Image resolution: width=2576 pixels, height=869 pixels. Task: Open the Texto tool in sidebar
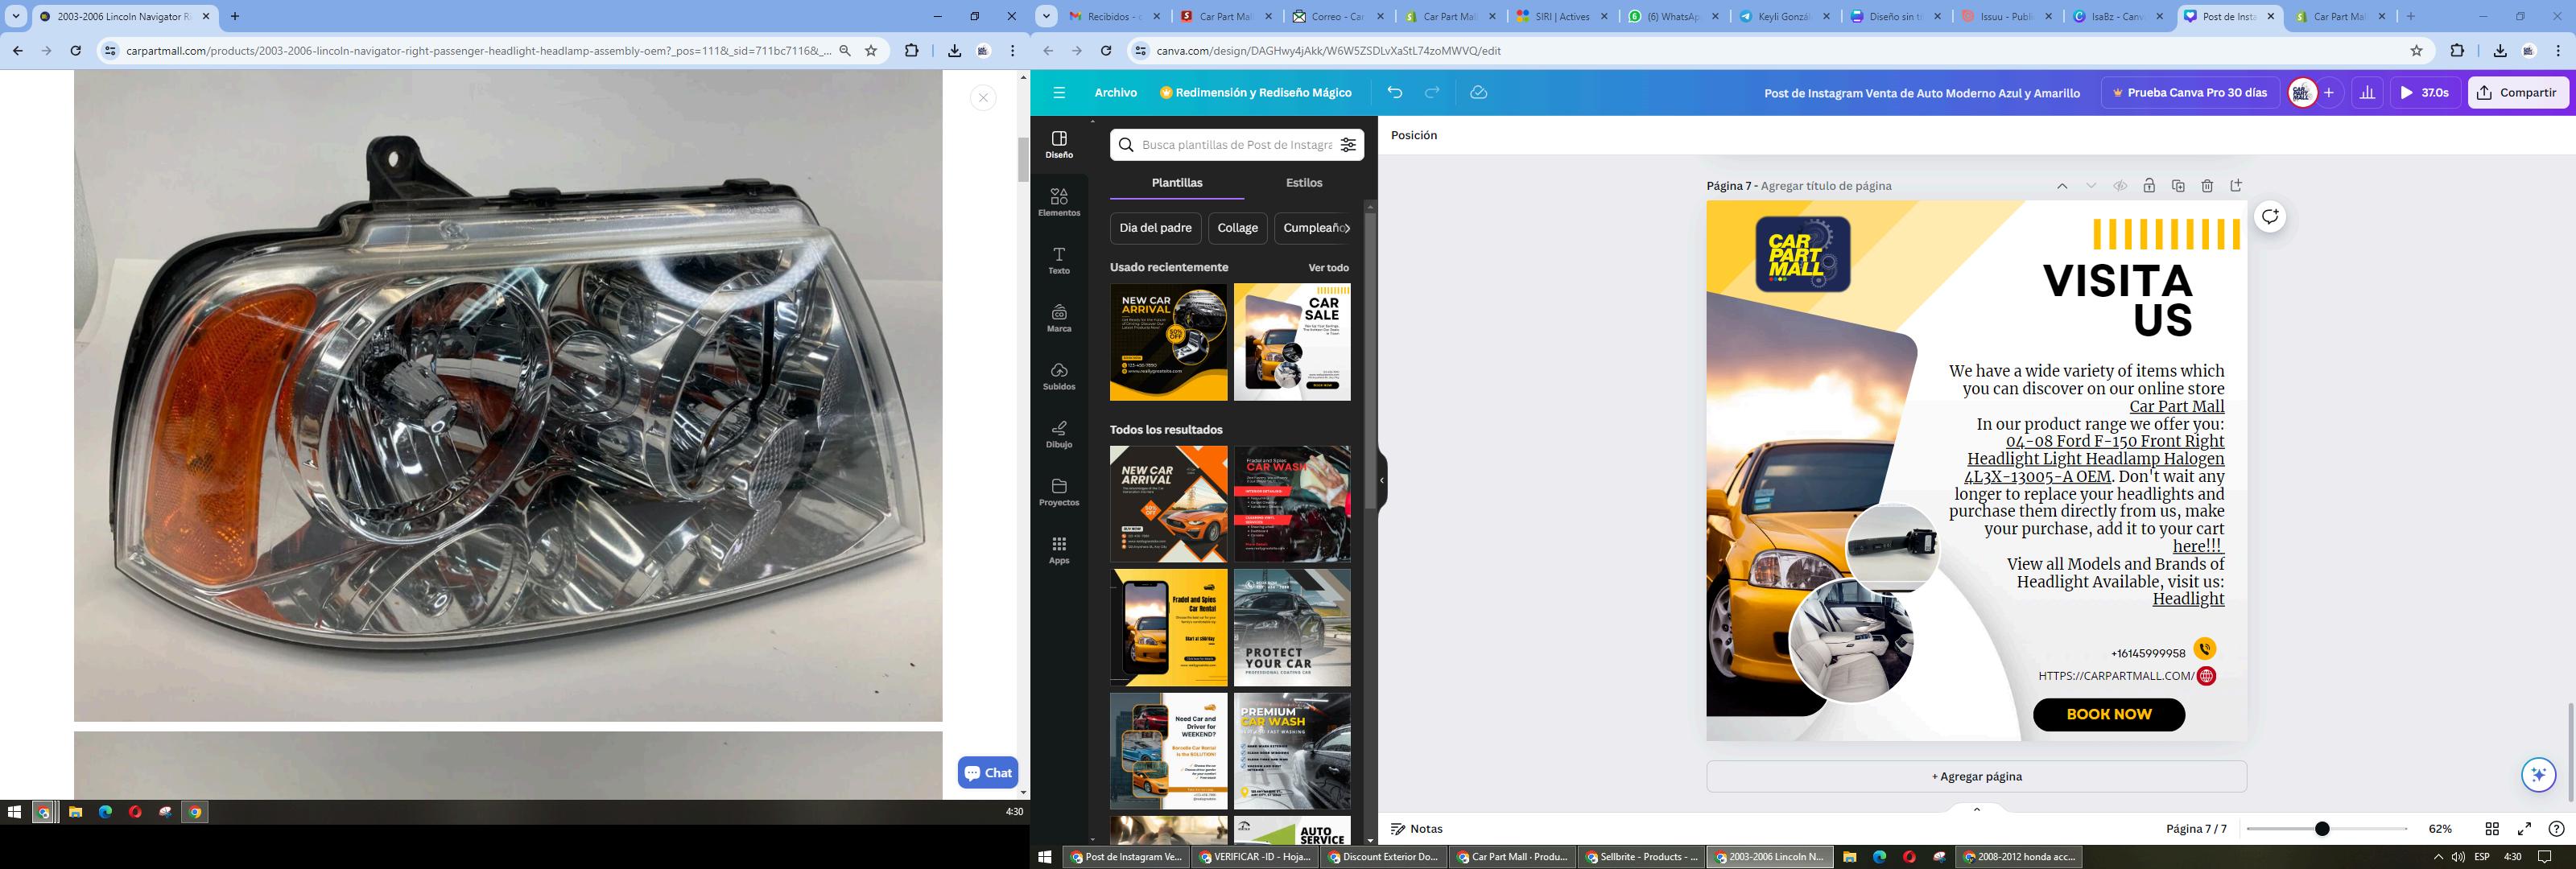coord(1059,260)
